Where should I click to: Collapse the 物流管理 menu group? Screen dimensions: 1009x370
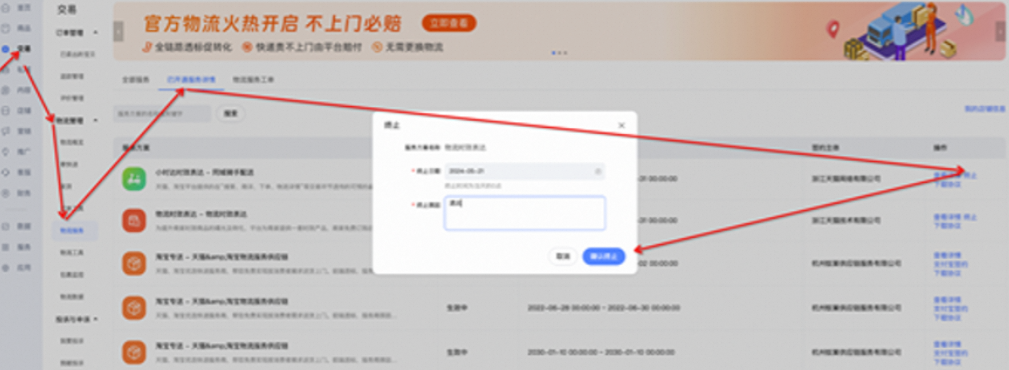(x=96, y=120)
